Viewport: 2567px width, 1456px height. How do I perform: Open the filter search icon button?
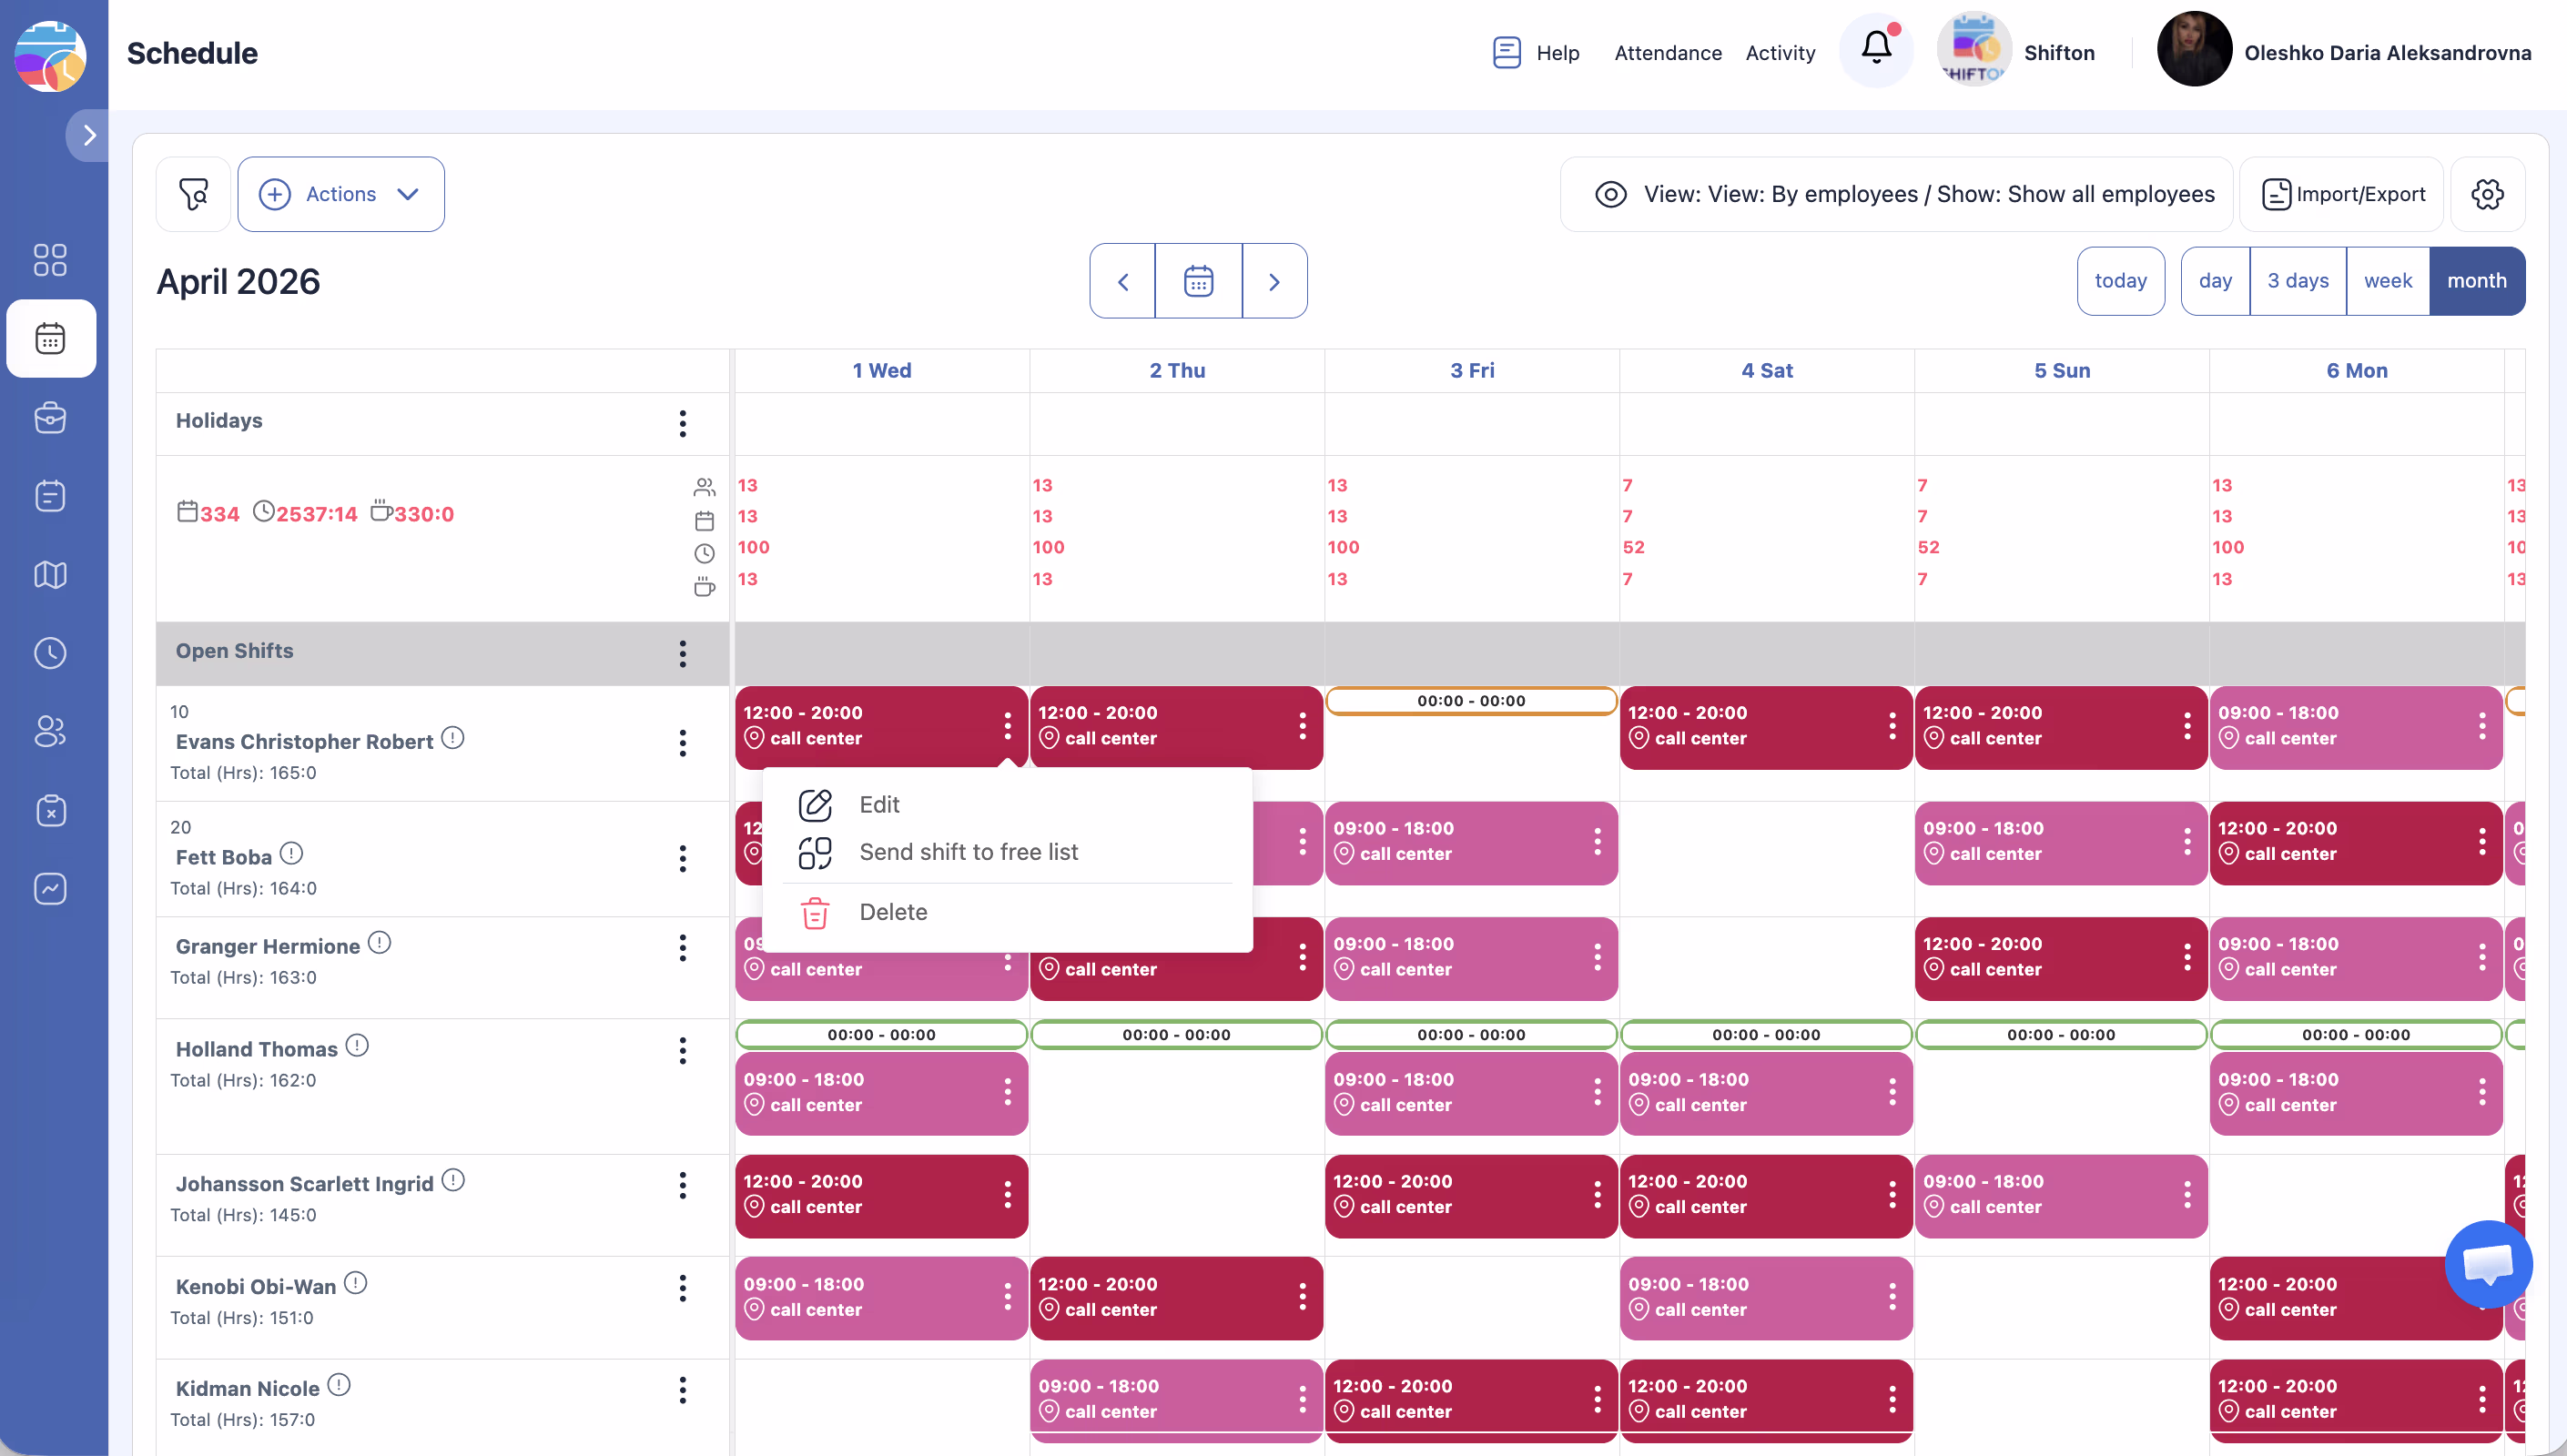pyautogui.click(x=193, y=194)
